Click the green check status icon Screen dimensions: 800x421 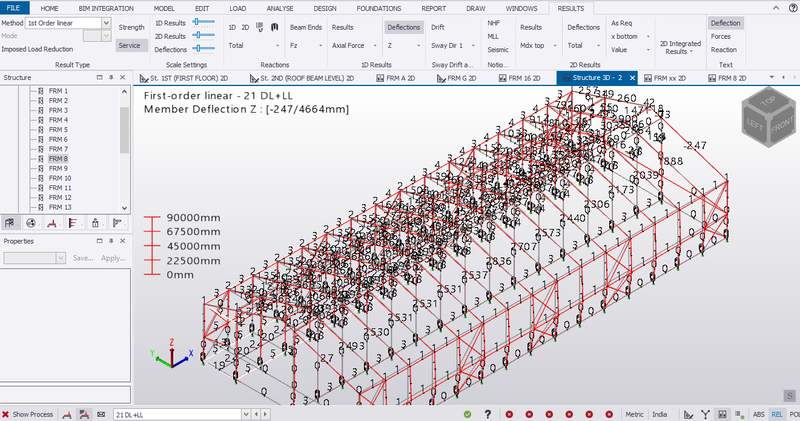point(467,414)
